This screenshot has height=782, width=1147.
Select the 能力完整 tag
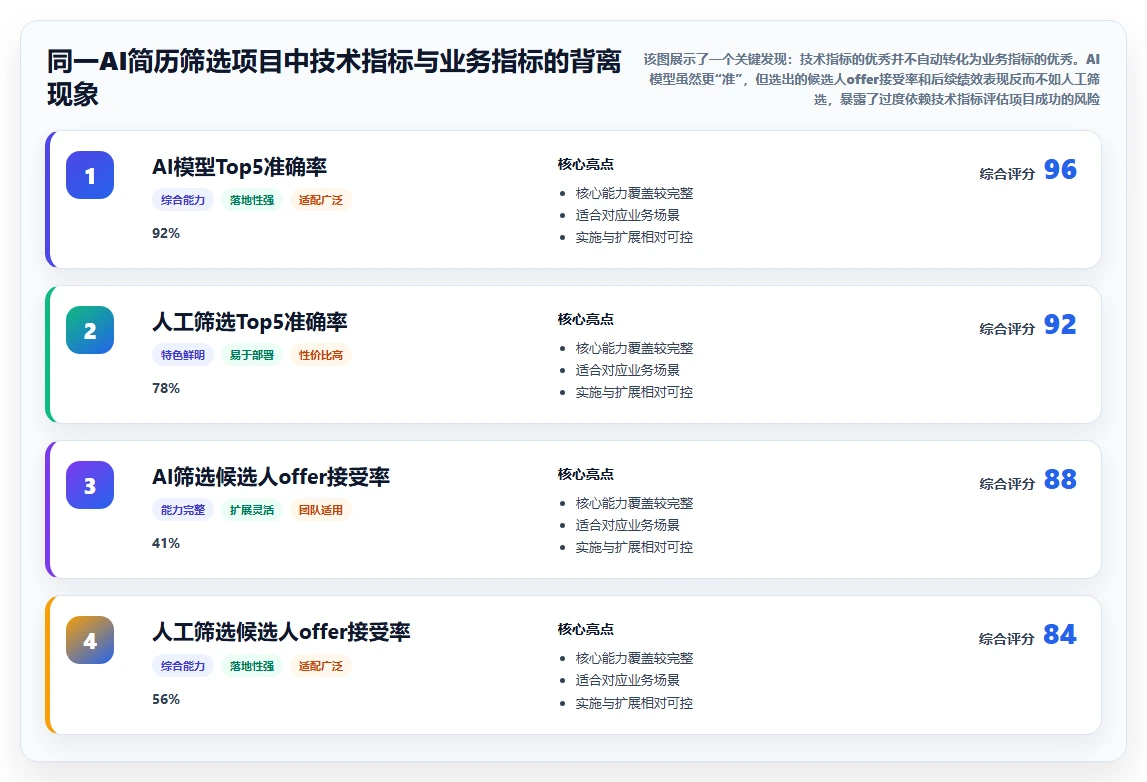(x=183, y=511)
